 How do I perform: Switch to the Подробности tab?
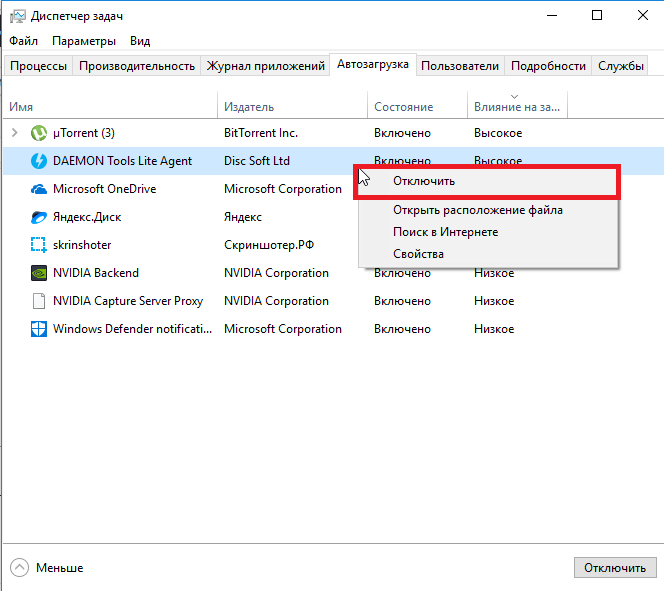[548, 66]
